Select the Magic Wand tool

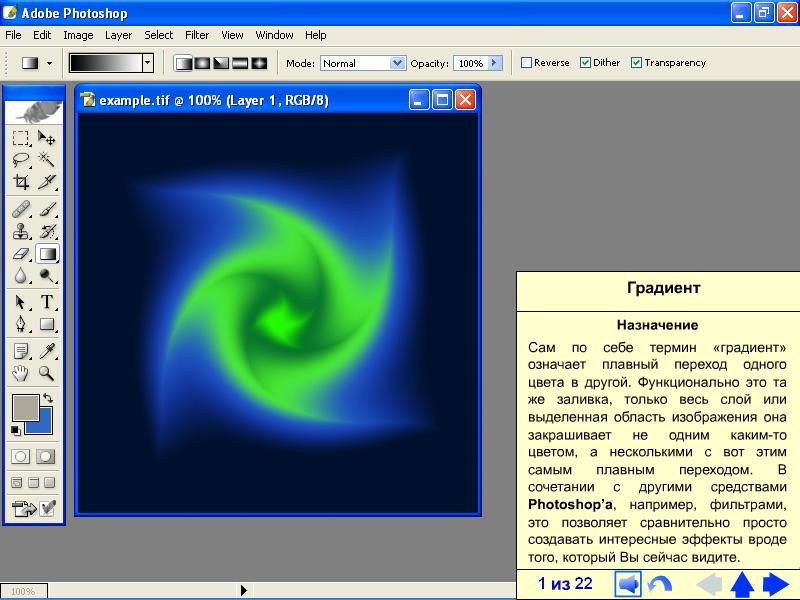47,160
